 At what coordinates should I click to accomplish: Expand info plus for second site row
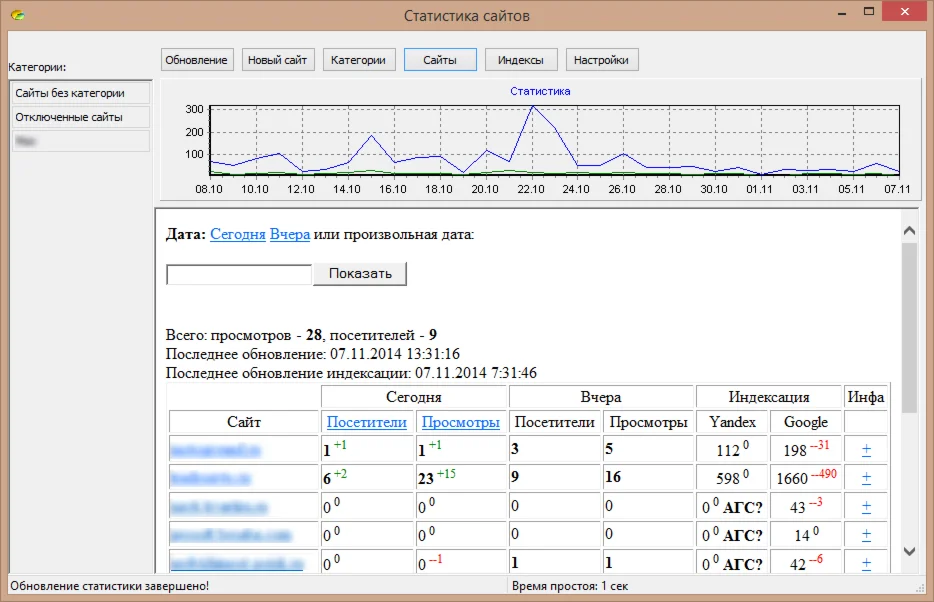pyautogui.click(x=866, y=478)
